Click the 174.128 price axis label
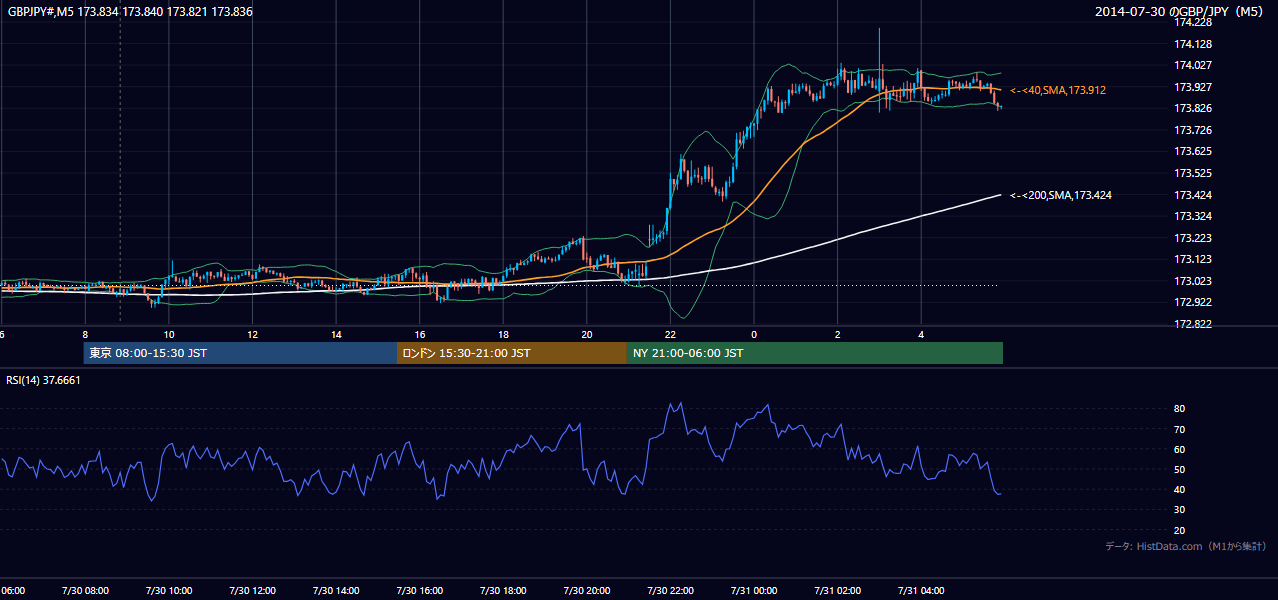This screenshot has height=600, width=1278. pos(1192,44)
